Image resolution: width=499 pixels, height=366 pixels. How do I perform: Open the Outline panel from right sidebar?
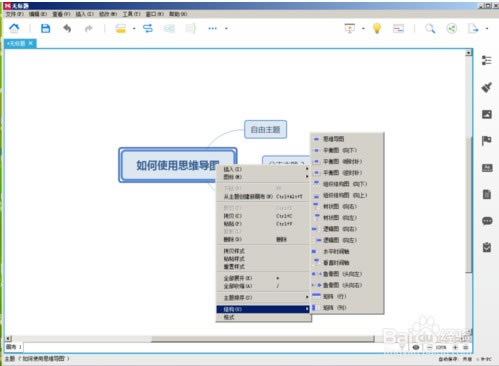pyautogui.click(x=487, y=60)
